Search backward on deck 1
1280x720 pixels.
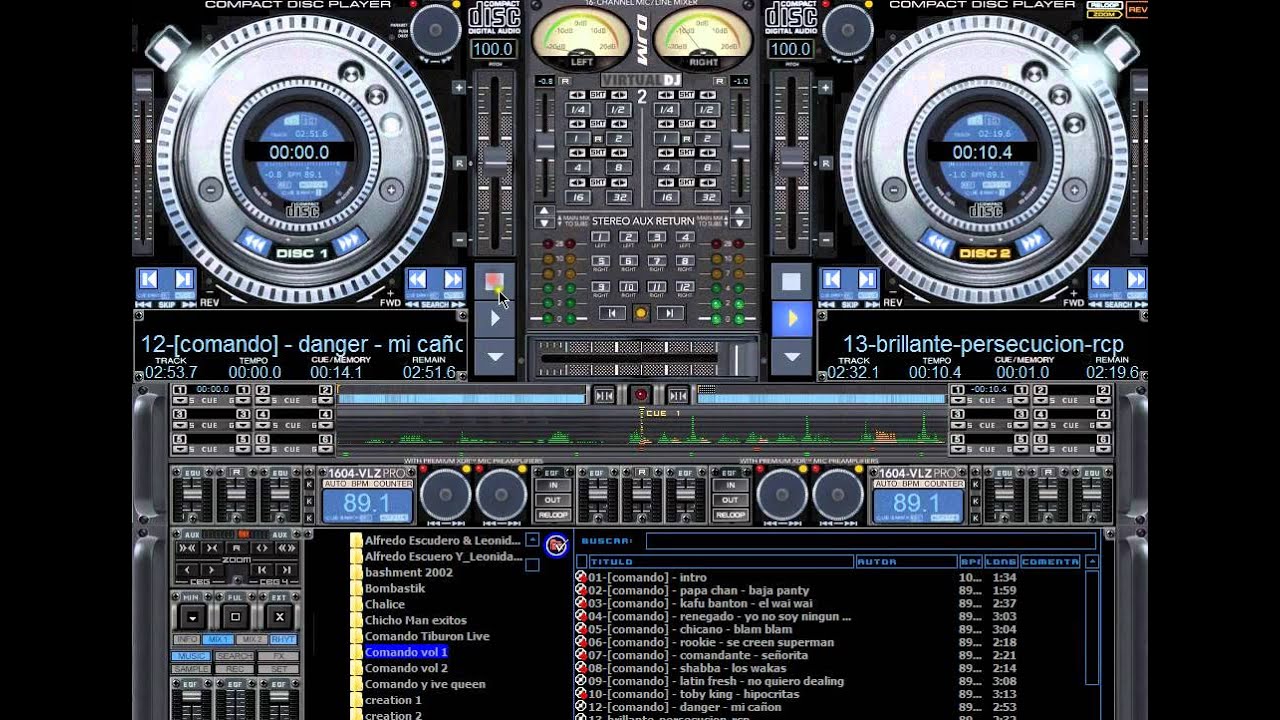(x=418, y=279)
